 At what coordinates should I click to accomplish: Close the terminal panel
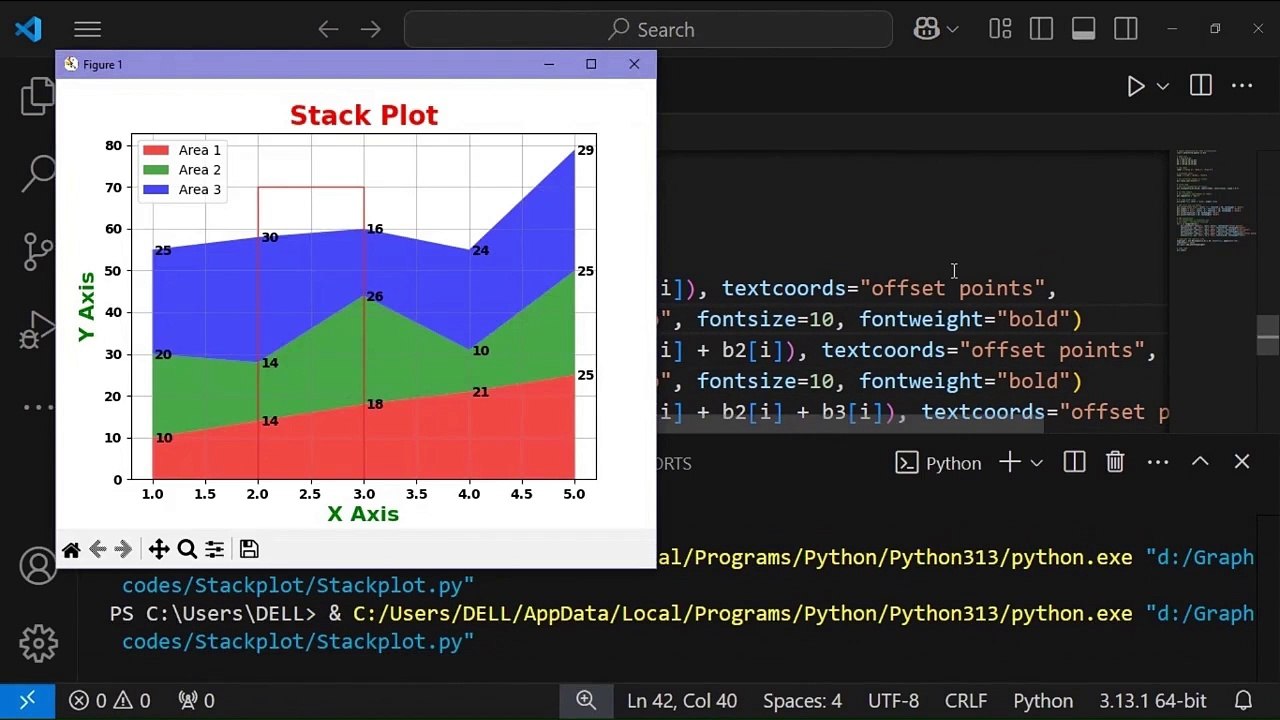(x=1242, y=462)
